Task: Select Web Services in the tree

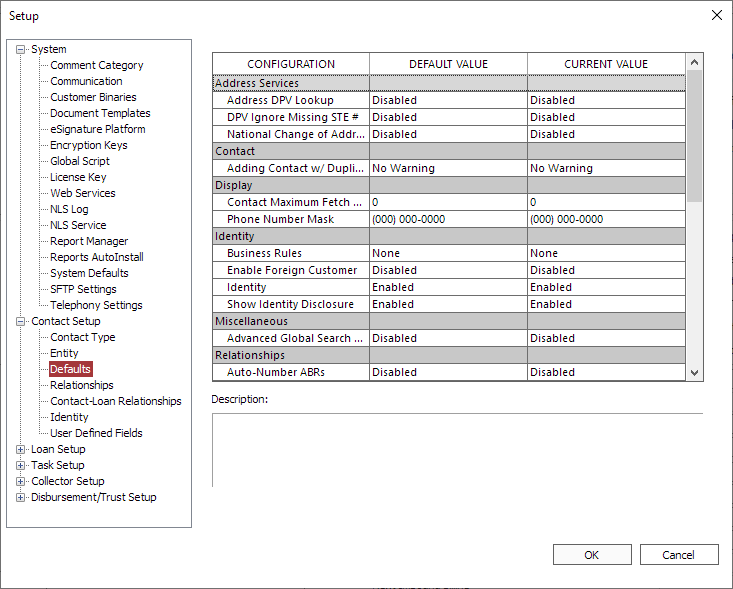Action: tap(83, 193)
